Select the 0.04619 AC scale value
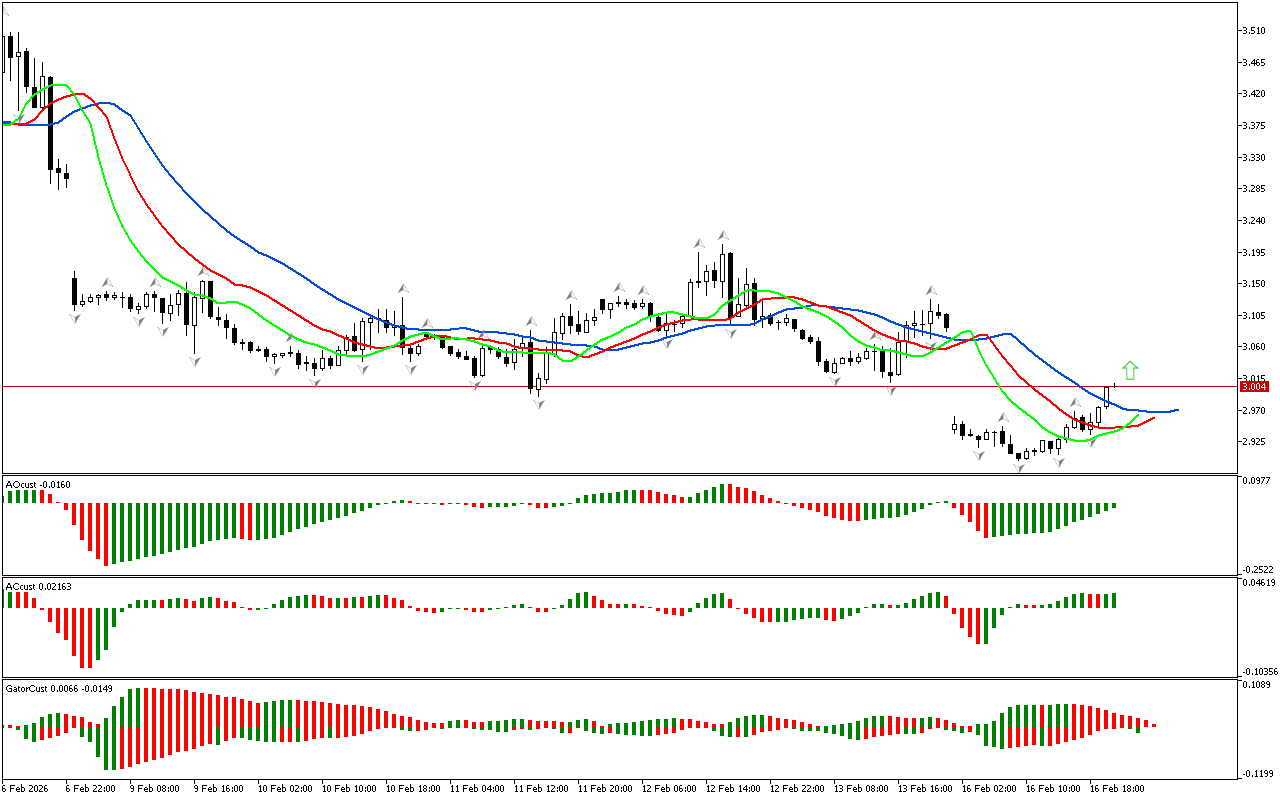 1257,582
